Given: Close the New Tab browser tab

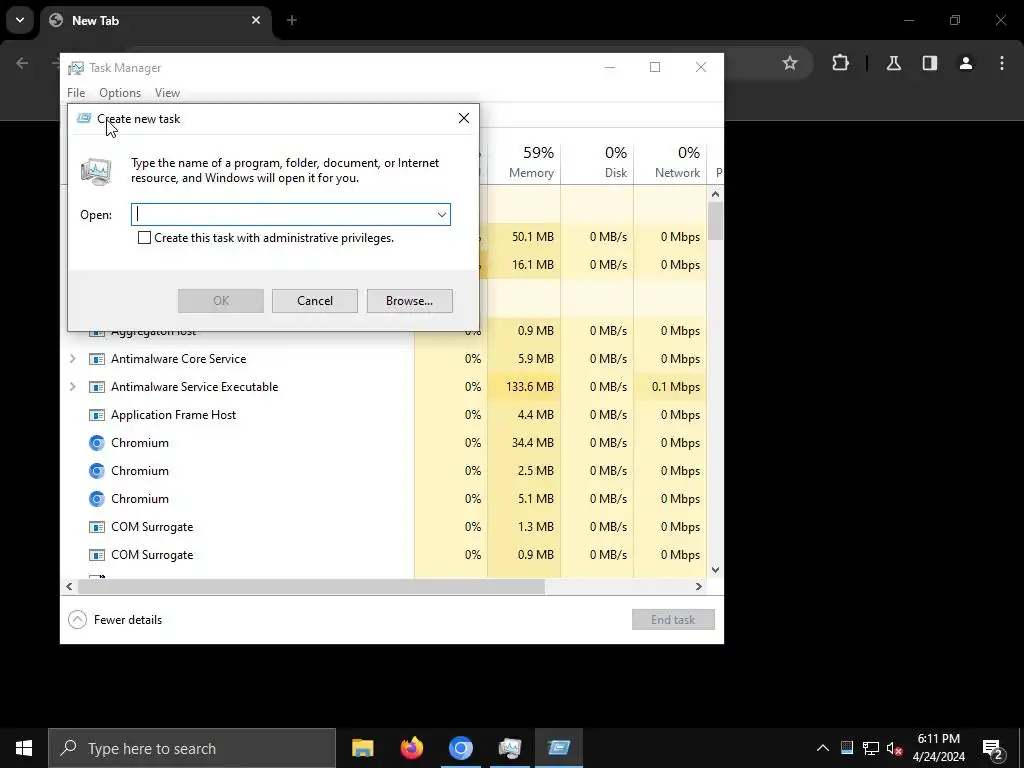Looking at the screenshot, I should (x=256, y=20).
